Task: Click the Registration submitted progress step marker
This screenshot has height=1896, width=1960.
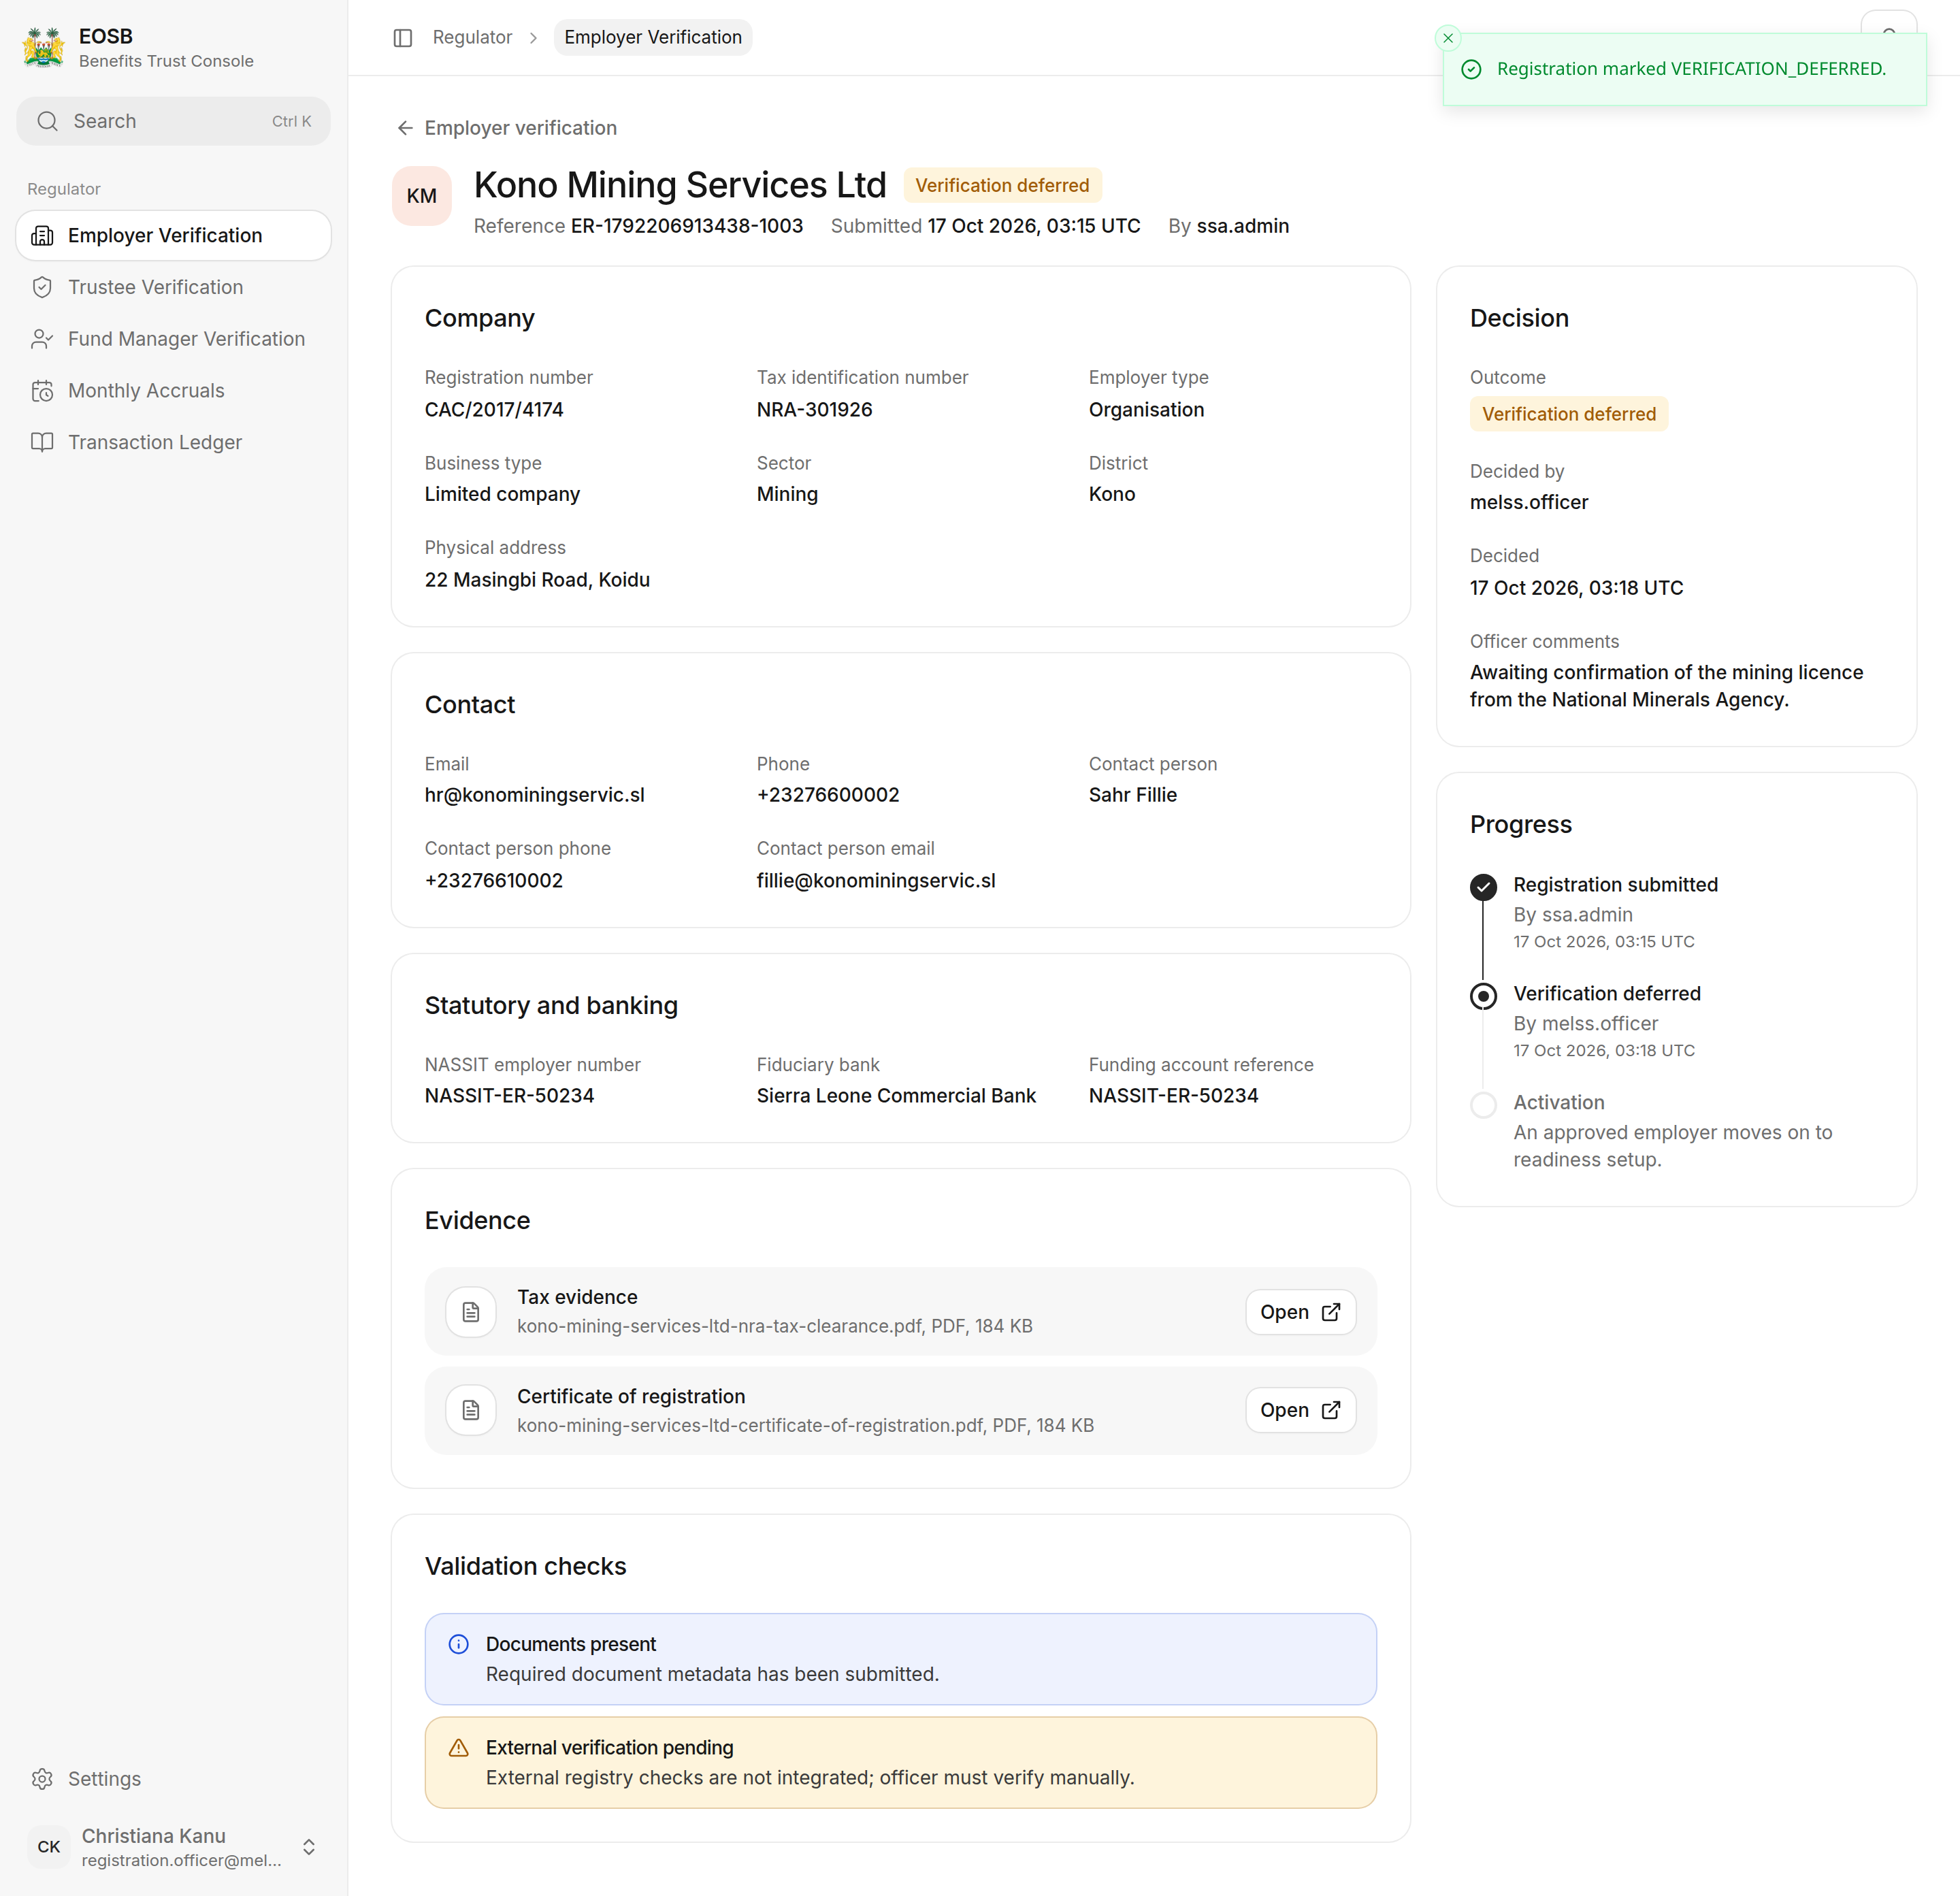Action: click(x=1484, y=887)
